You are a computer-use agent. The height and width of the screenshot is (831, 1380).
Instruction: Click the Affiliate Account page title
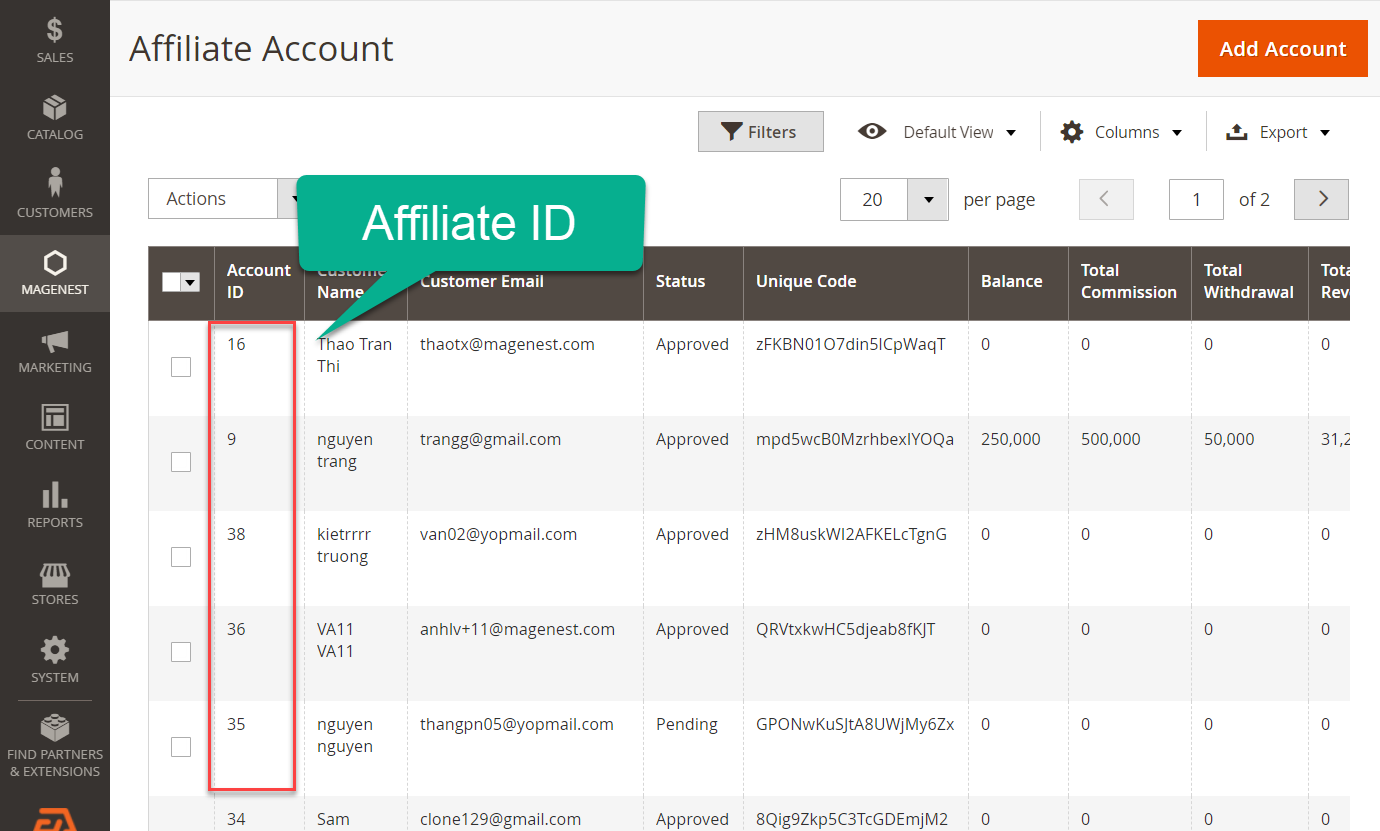(262, 49)
